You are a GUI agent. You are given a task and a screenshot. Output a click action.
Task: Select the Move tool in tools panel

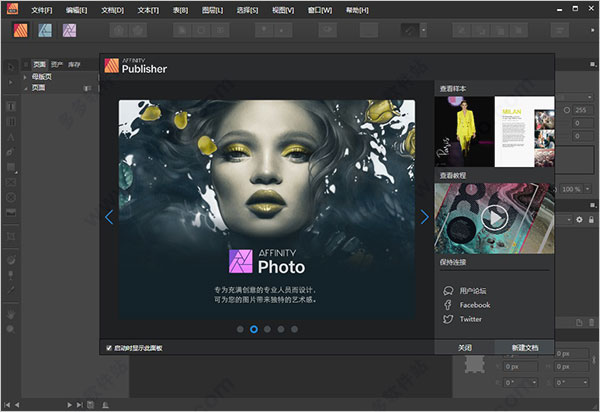11,67
